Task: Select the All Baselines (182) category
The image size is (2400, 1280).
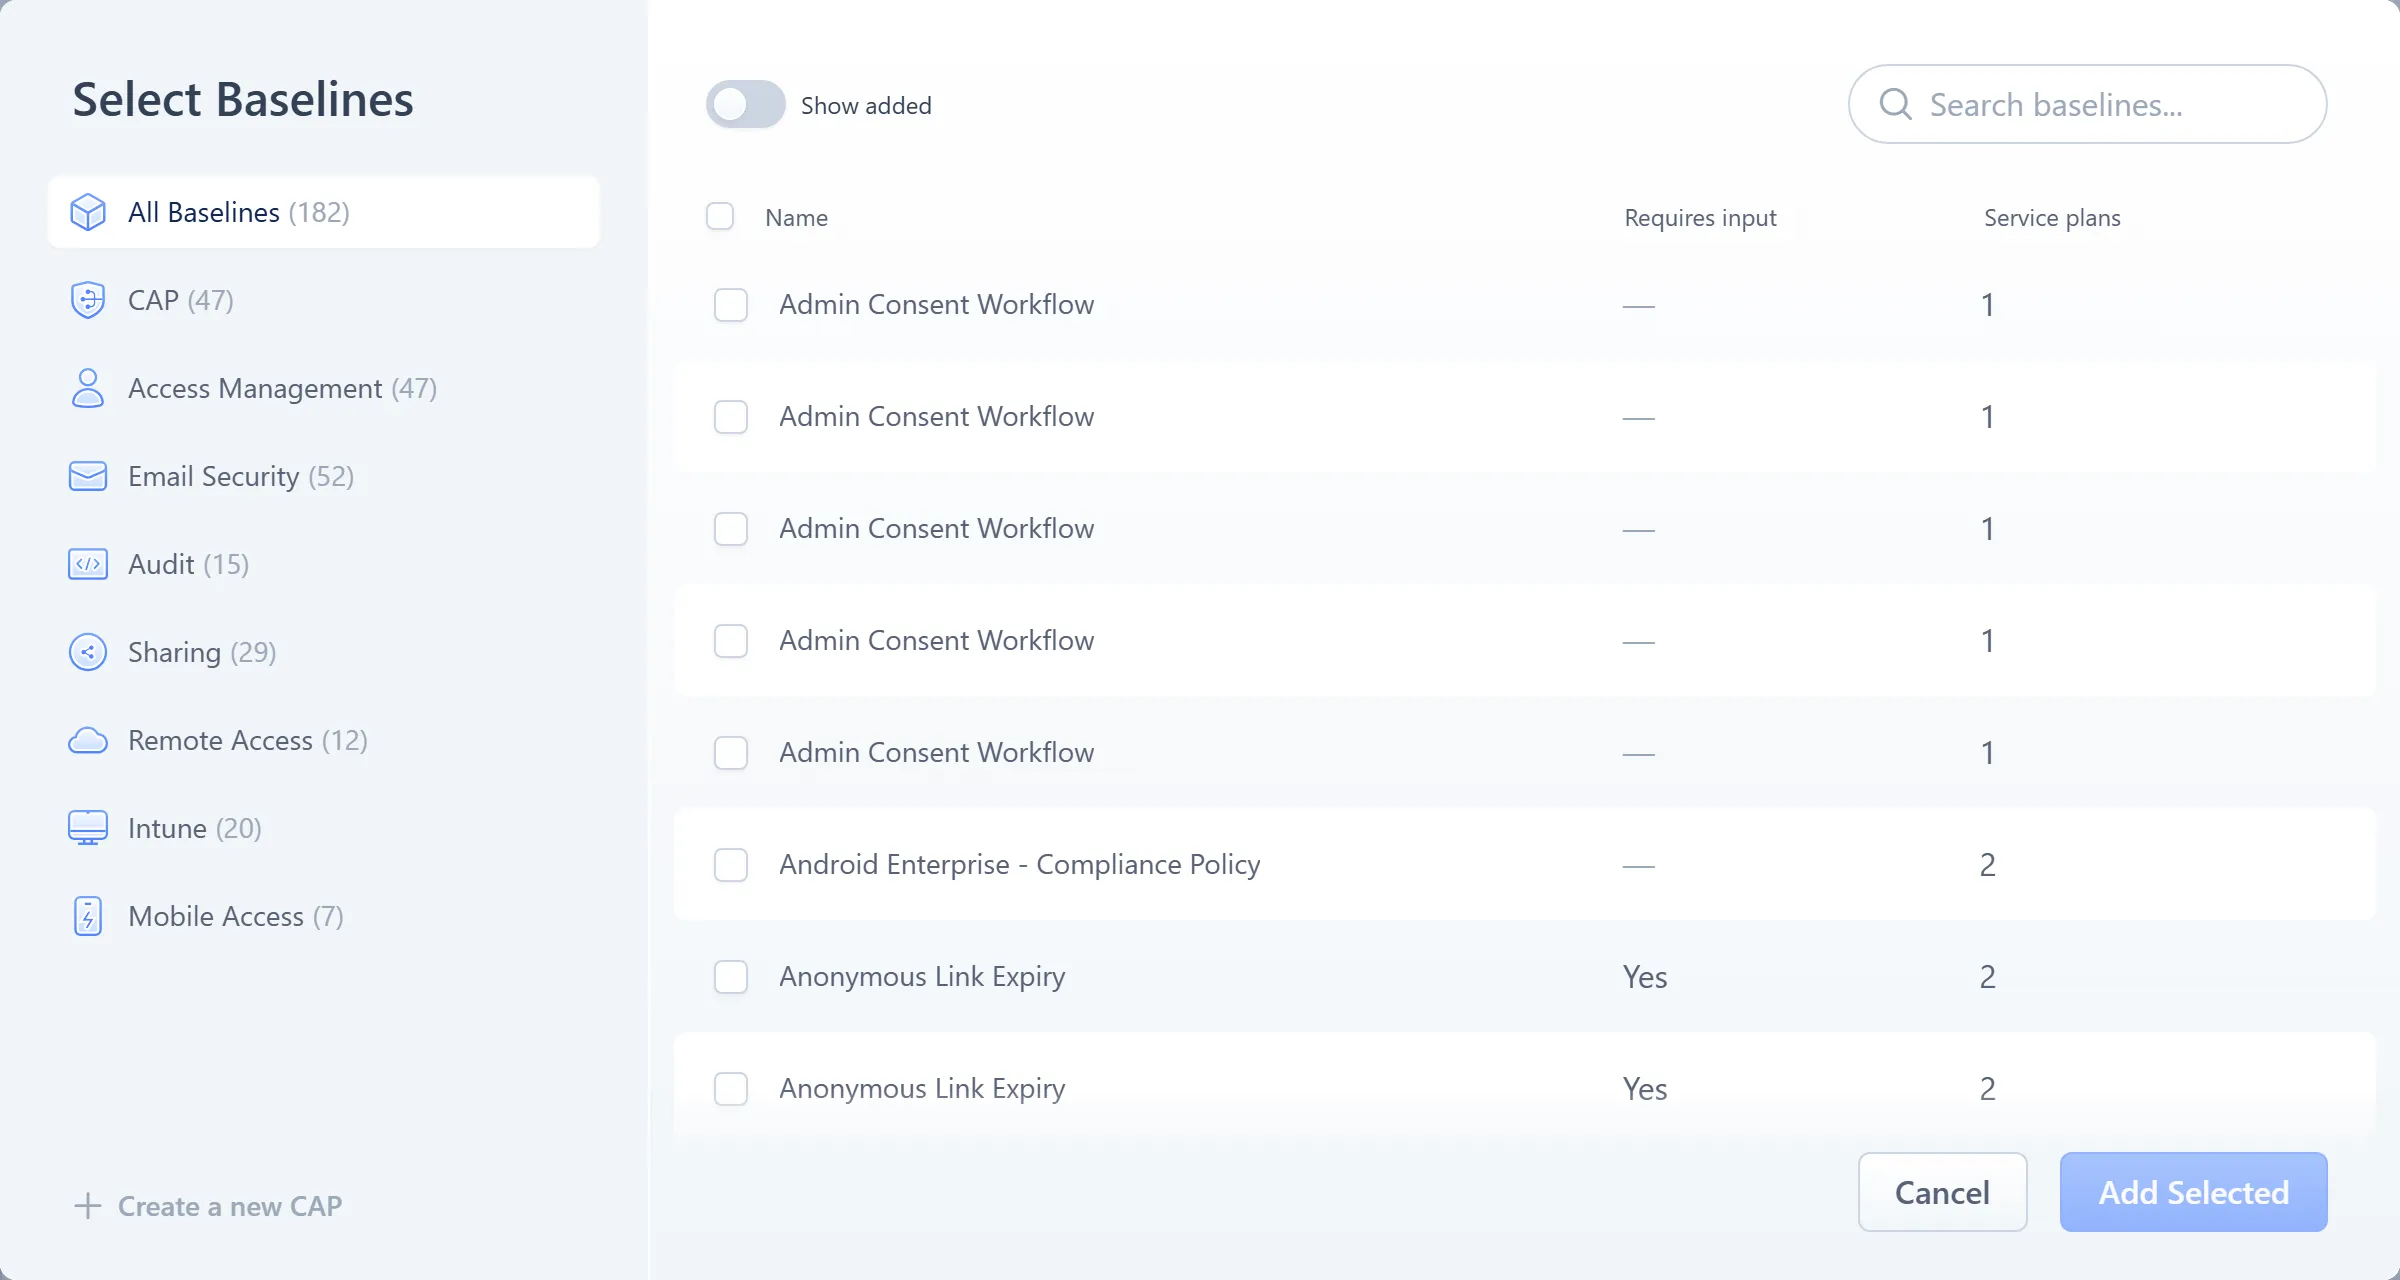Action: coord(324,212)
